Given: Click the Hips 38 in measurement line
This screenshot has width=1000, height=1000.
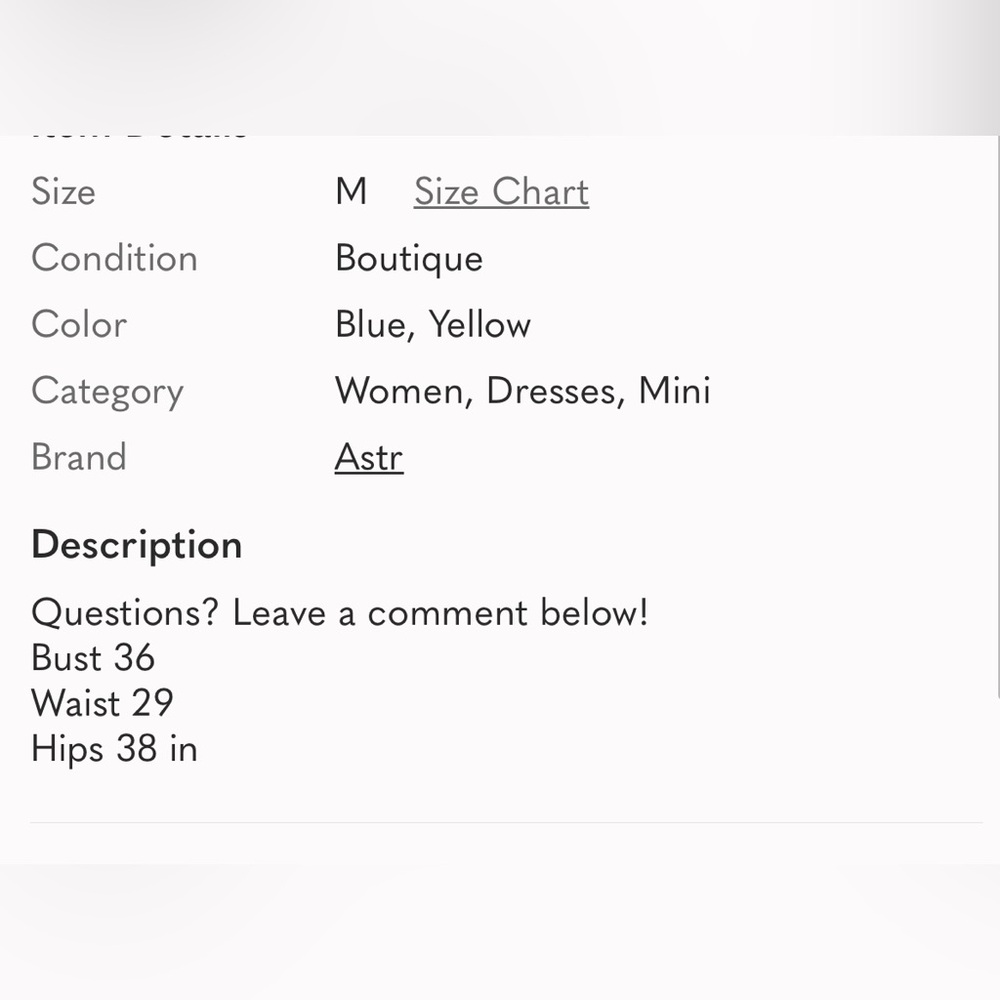Looking at the screenshot, I should 114,749.
